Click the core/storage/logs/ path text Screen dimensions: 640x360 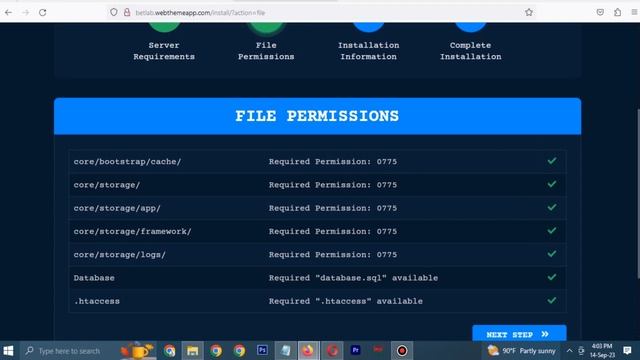[120, 255]
